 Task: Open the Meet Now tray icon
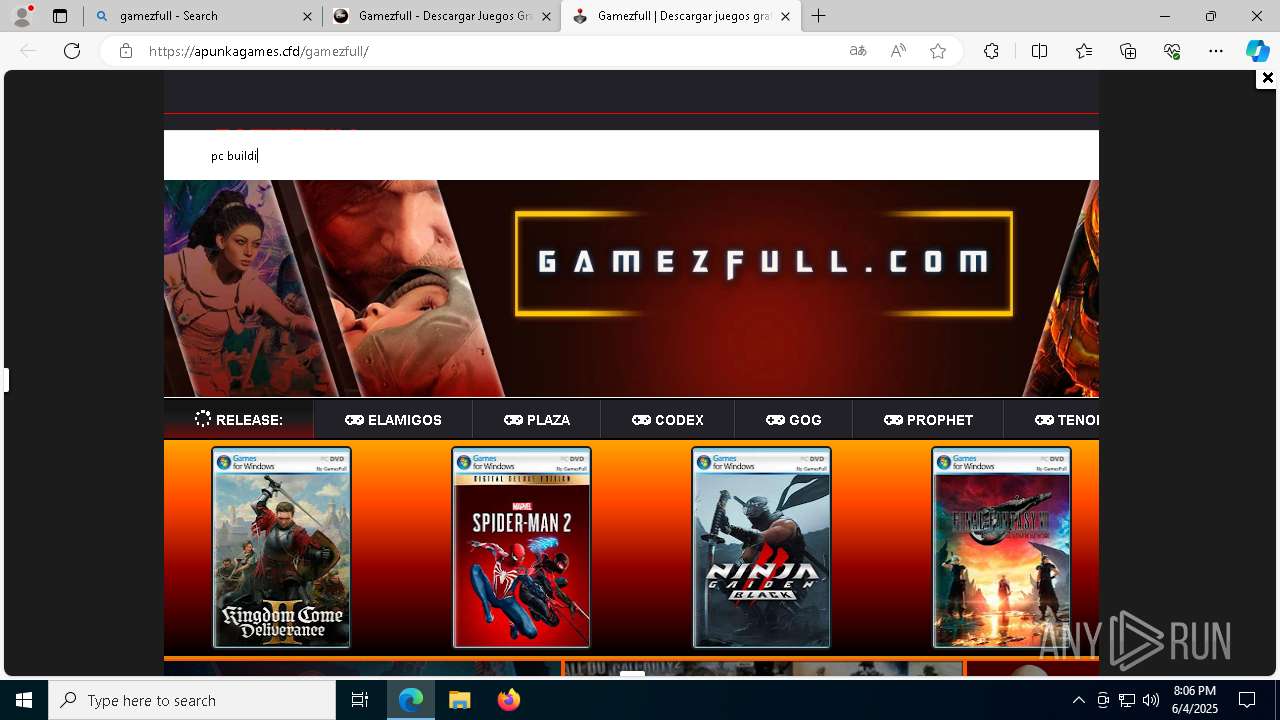(x=1103, y=700)
